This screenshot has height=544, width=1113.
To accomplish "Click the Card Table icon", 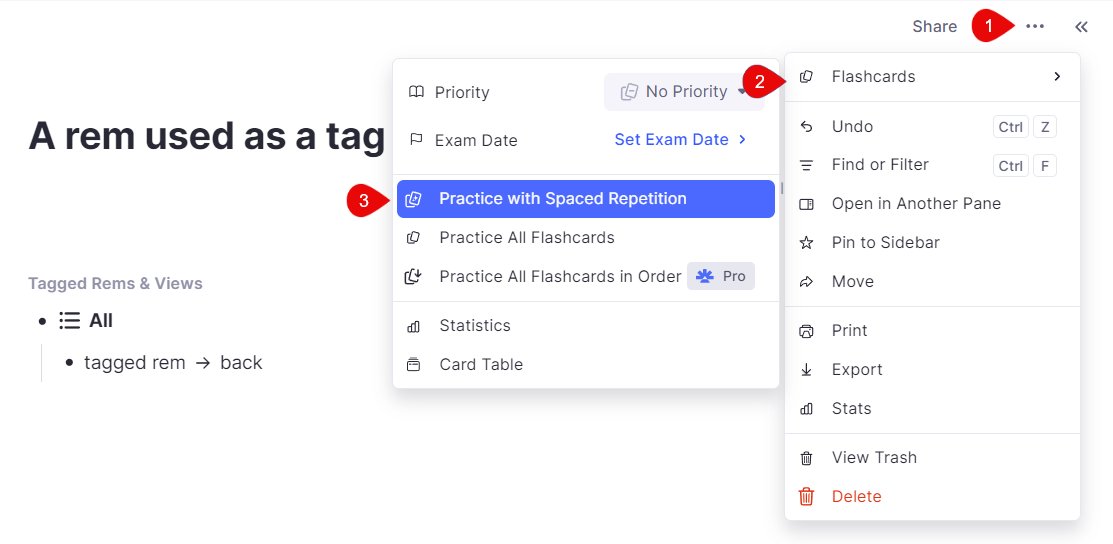I will coord(414,365).
